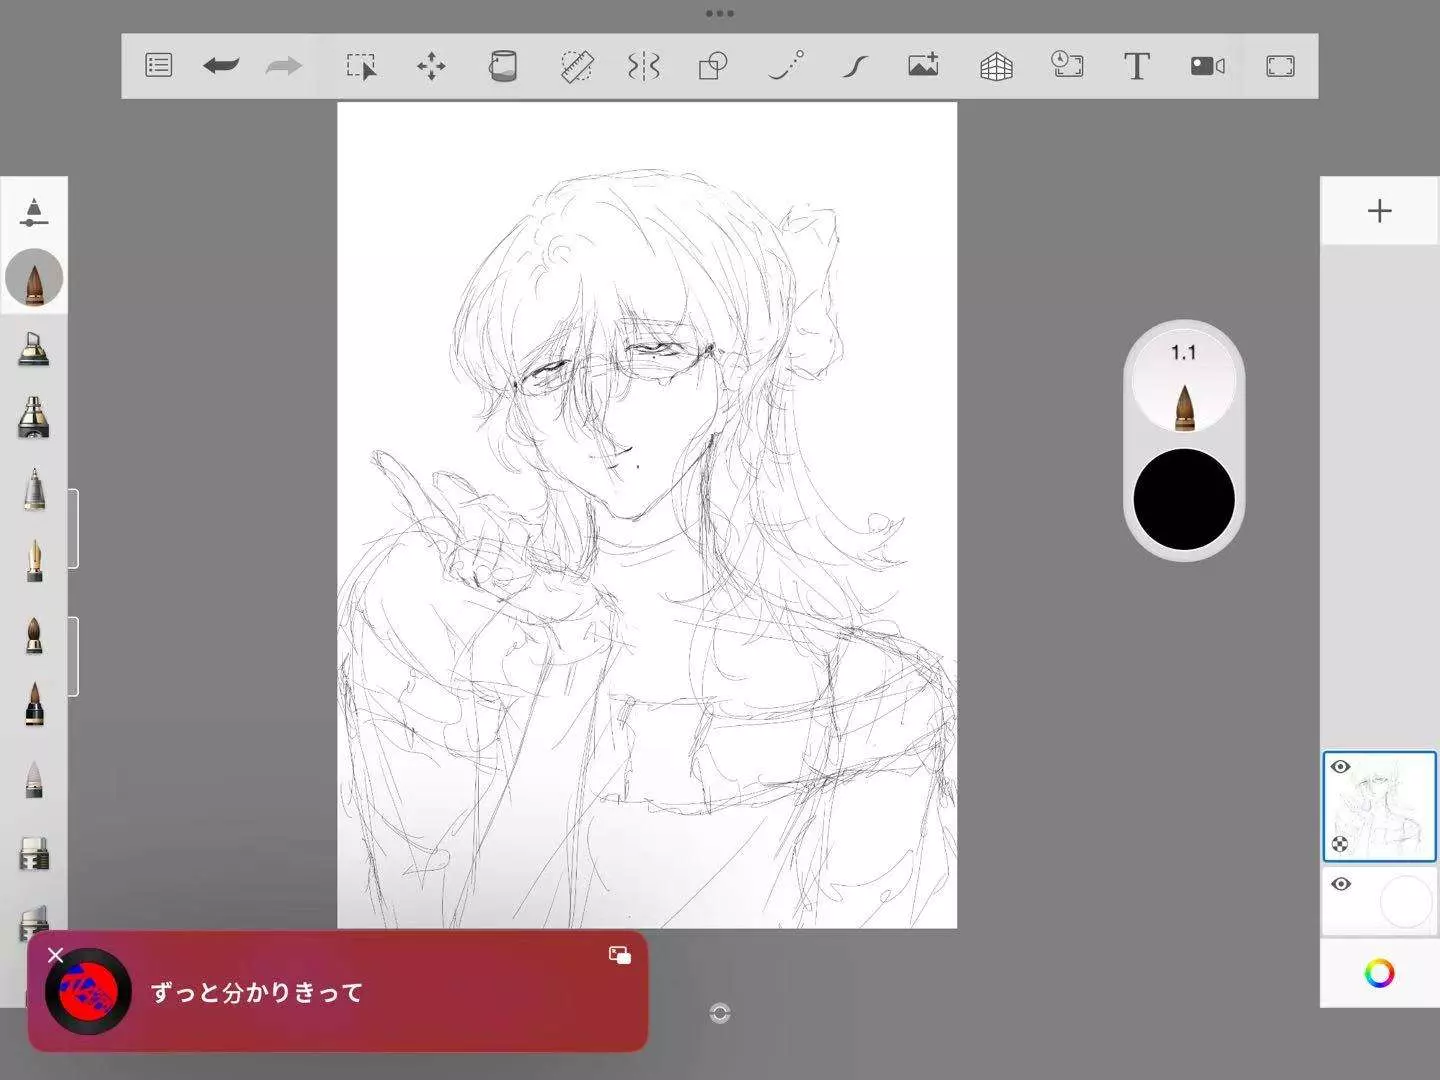
Task: Select the flood fill bucket tool
Action: [x=502, y=67]
